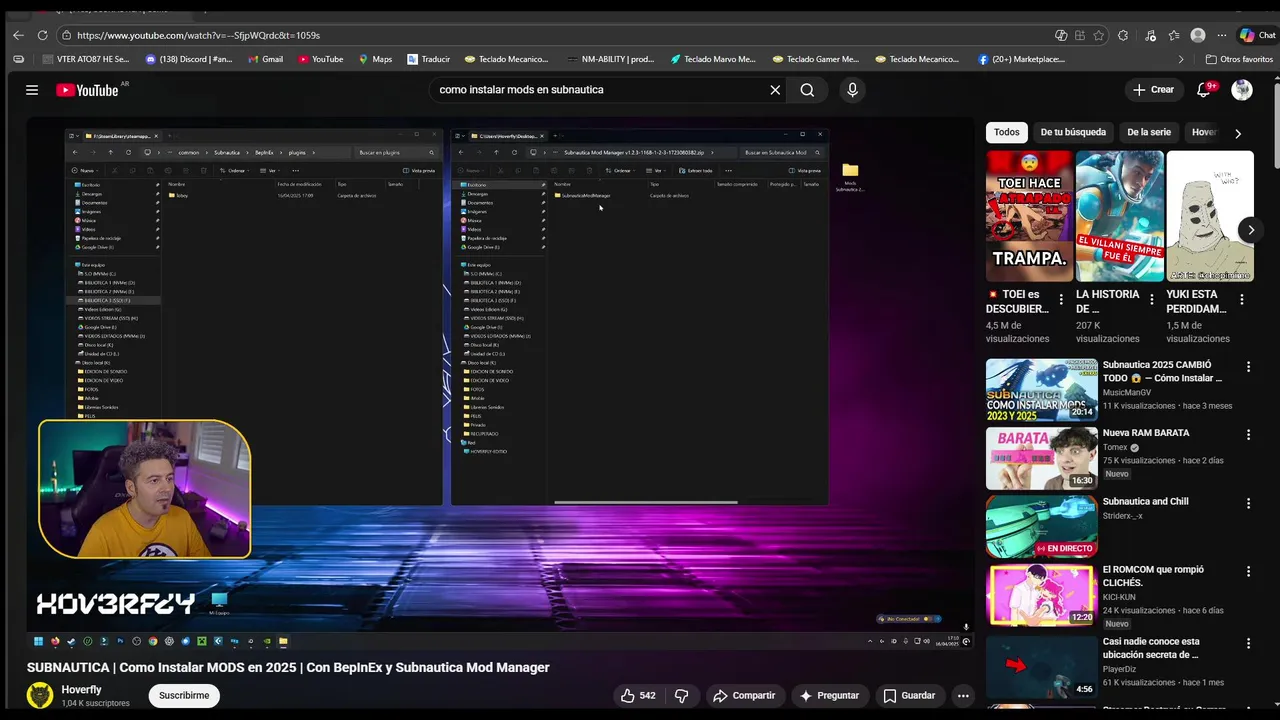The width and height of the screenshot is (1280, 720).
Task: Open the ROMCOM video thumbnail
Action: [1041, 594]
